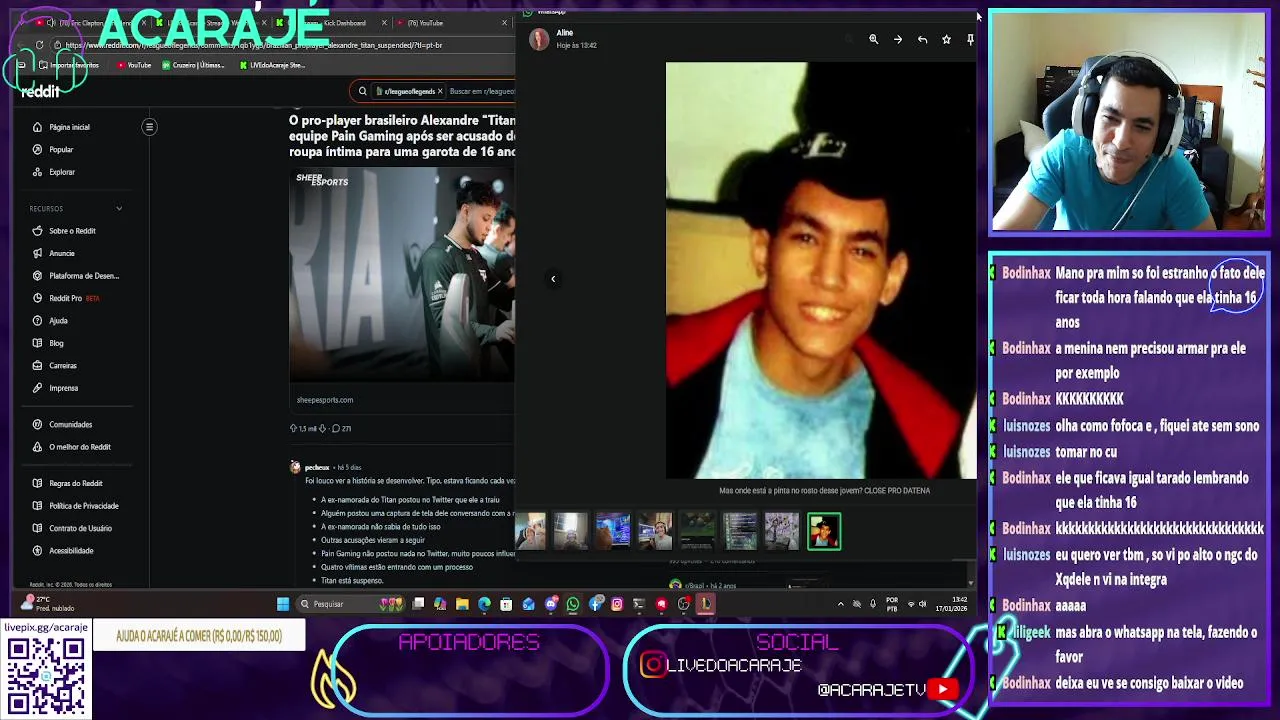
Task: Upvote the Reddit post
Action: pos(293,428)
